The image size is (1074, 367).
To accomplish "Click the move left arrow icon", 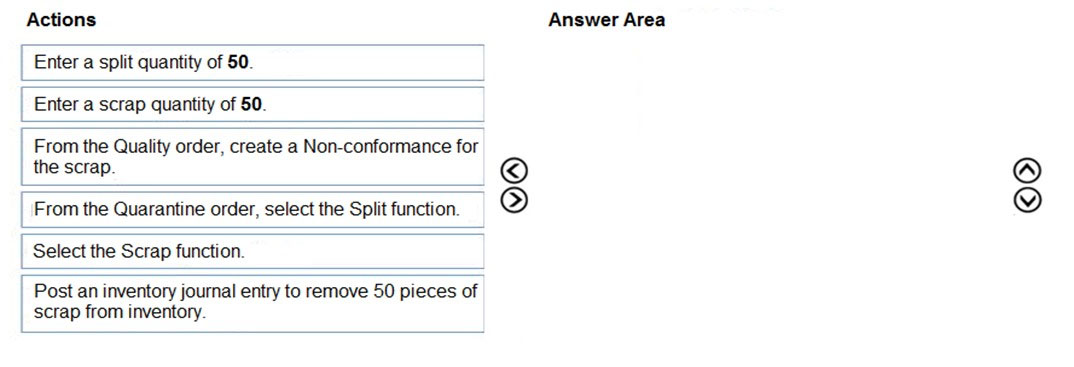I will click(x=514, y=170).
